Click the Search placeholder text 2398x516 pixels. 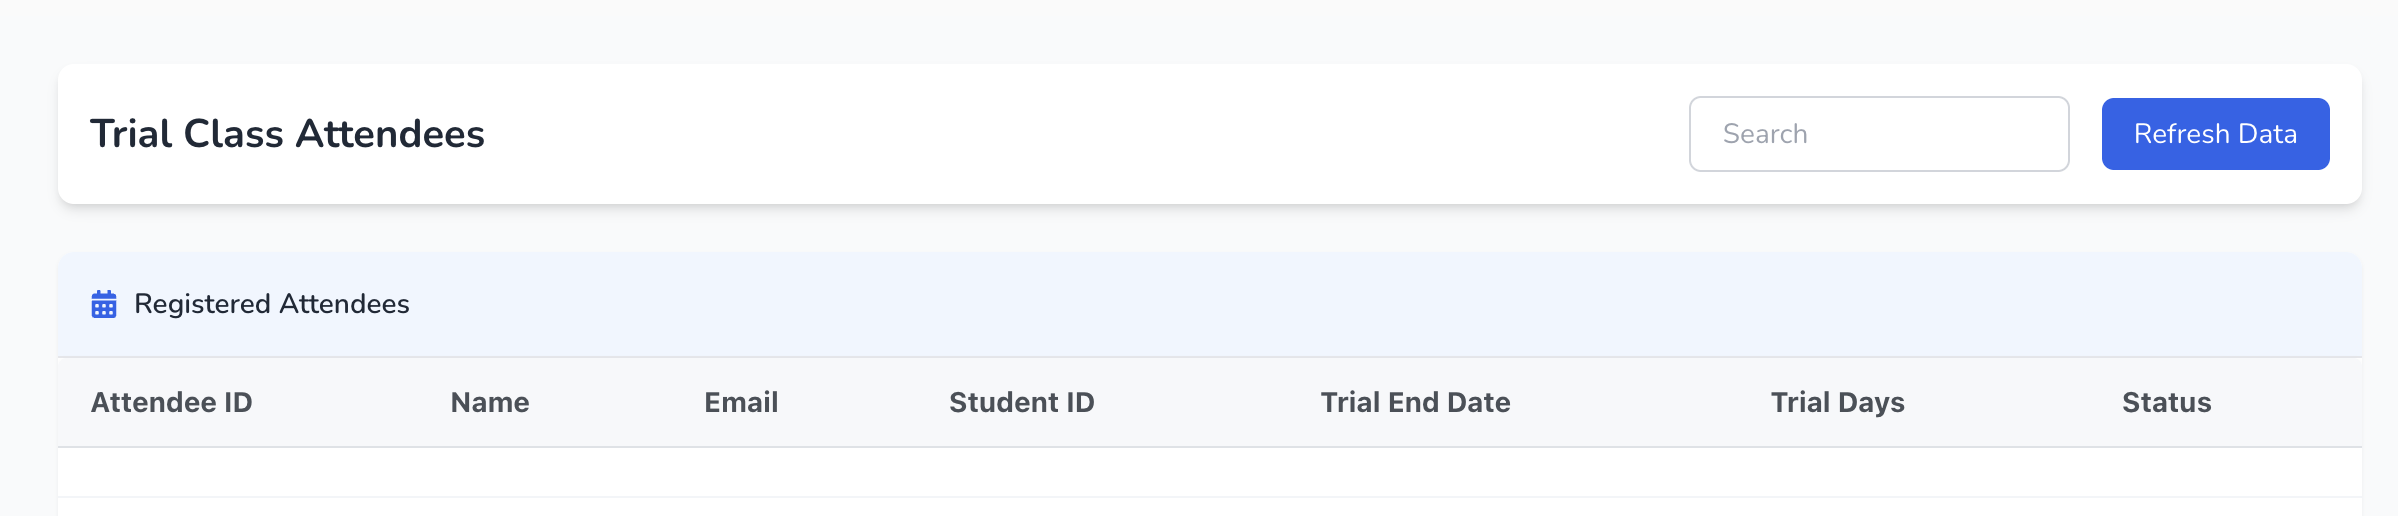pyautogui.click(x=1765, y=134)
